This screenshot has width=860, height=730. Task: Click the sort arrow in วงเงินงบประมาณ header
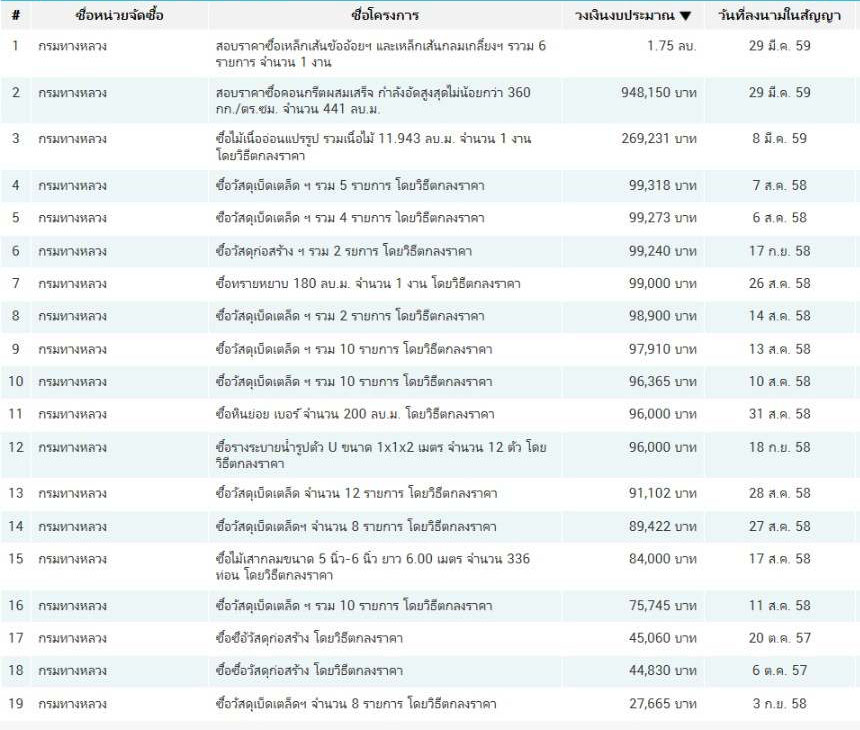tap(685, 16)
